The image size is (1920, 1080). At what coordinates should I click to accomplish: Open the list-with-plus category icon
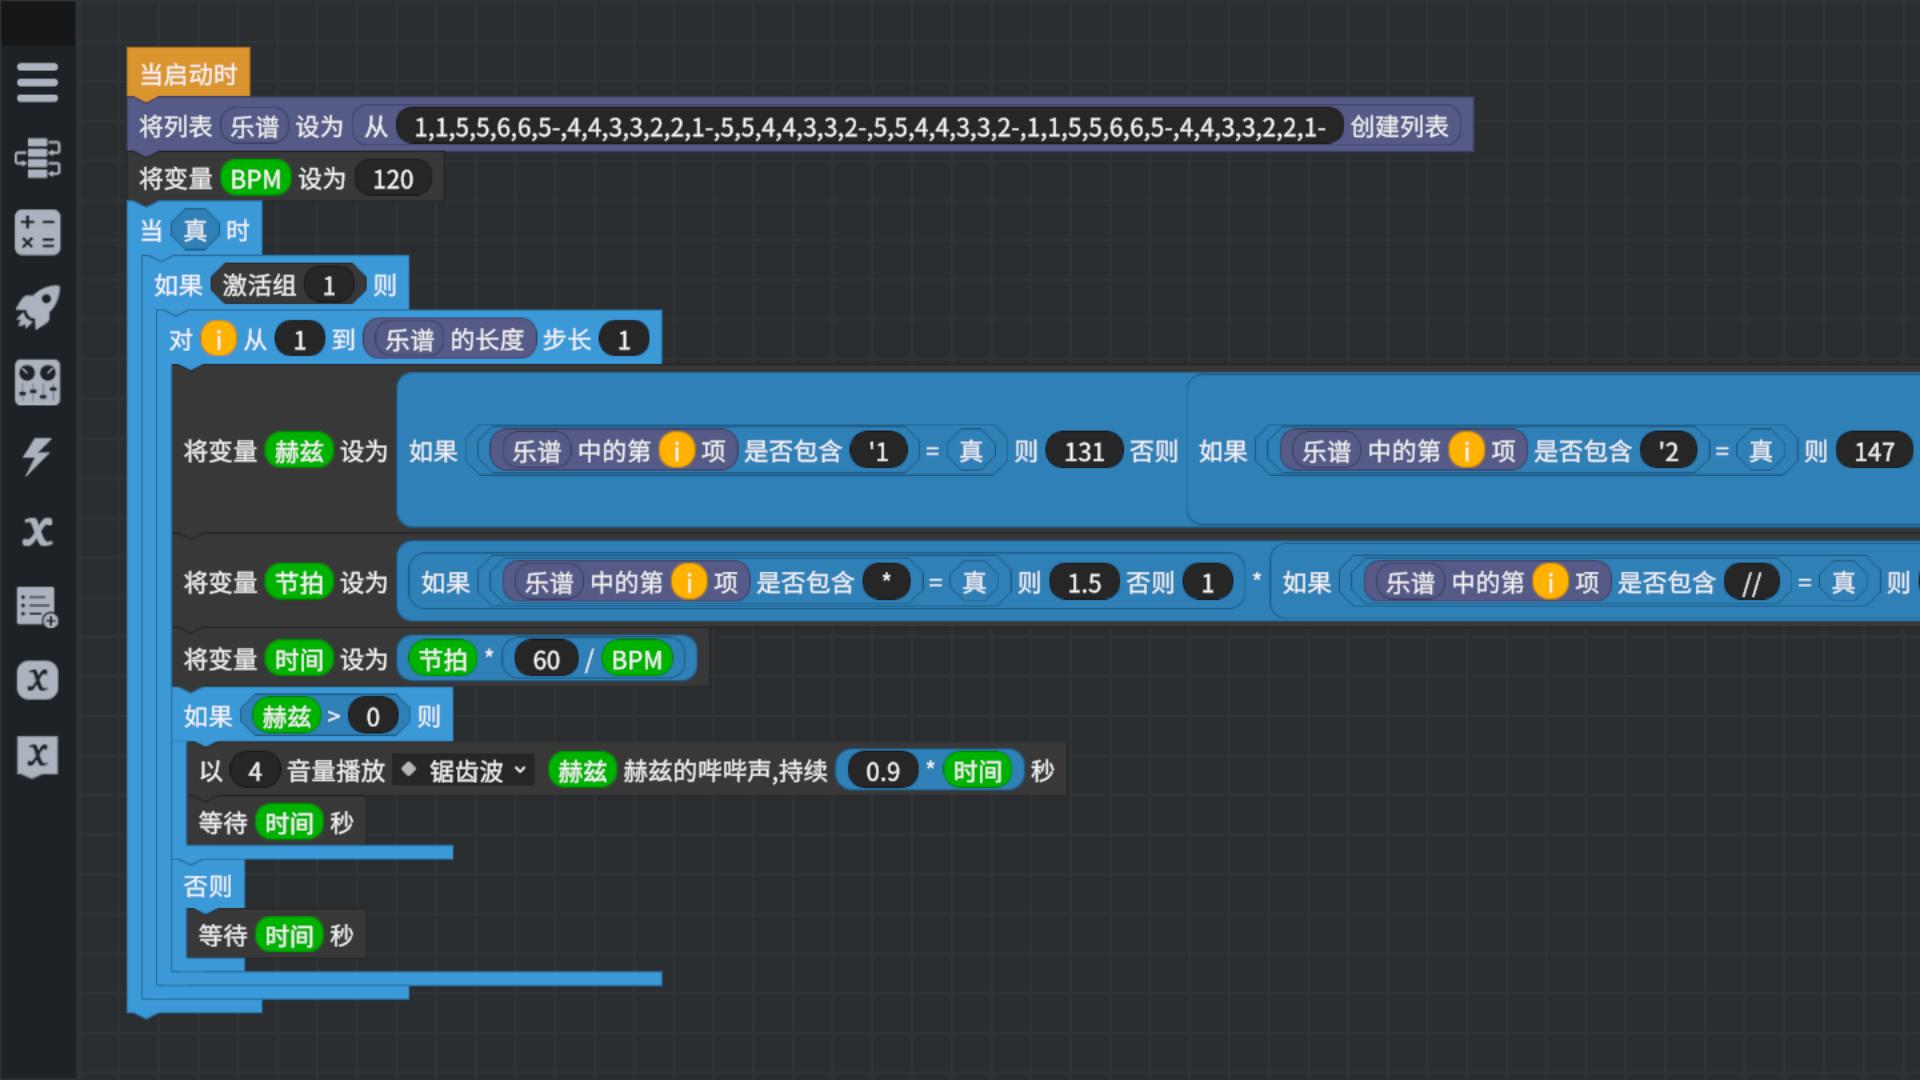pyautogui.click(x=37, y=606)
